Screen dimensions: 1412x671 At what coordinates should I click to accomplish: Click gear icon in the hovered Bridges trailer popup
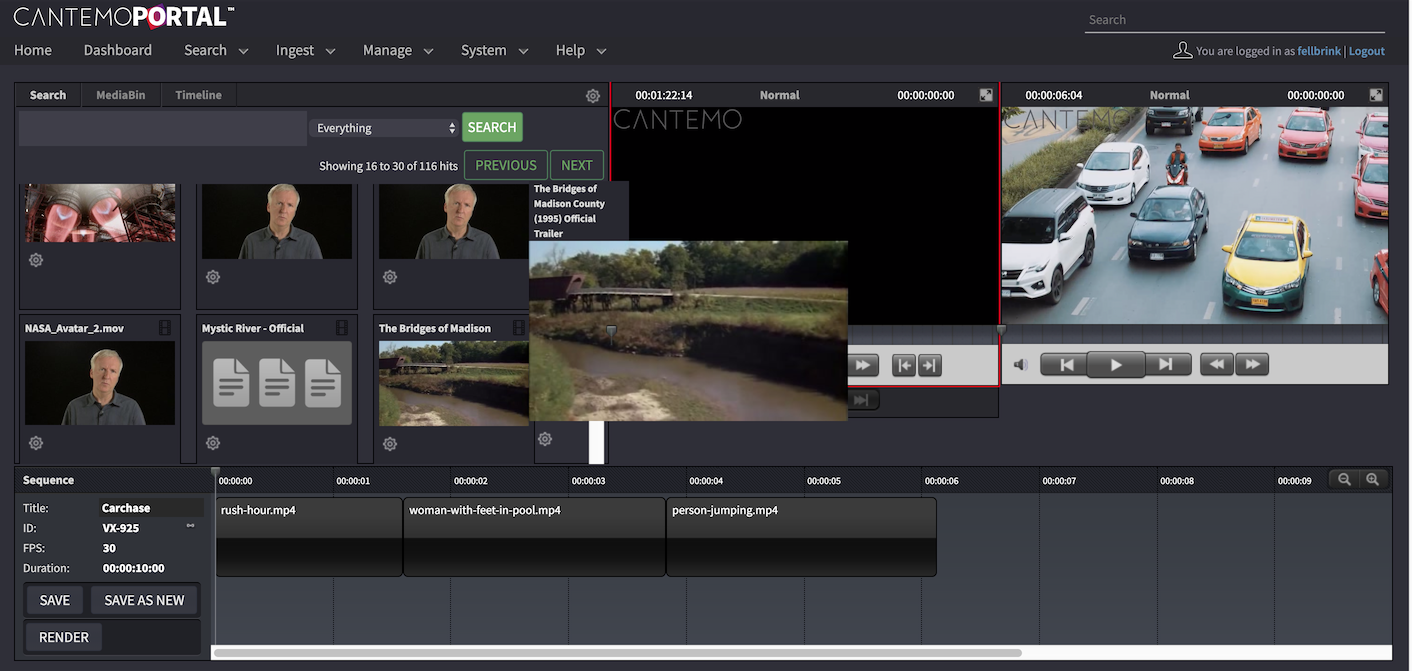point(545,439)
